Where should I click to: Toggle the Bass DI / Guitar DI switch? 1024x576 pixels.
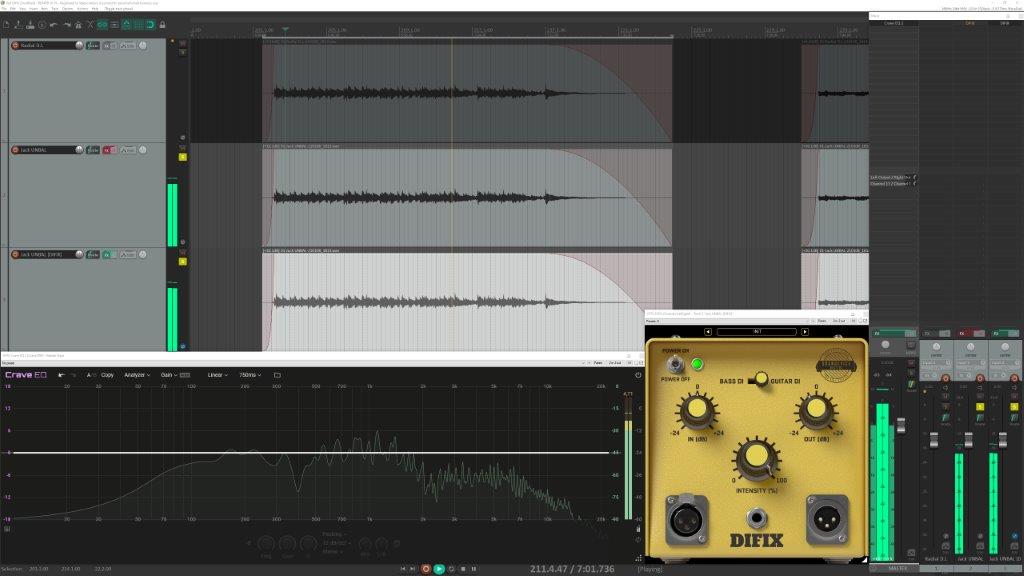click(x=761, y=378)
